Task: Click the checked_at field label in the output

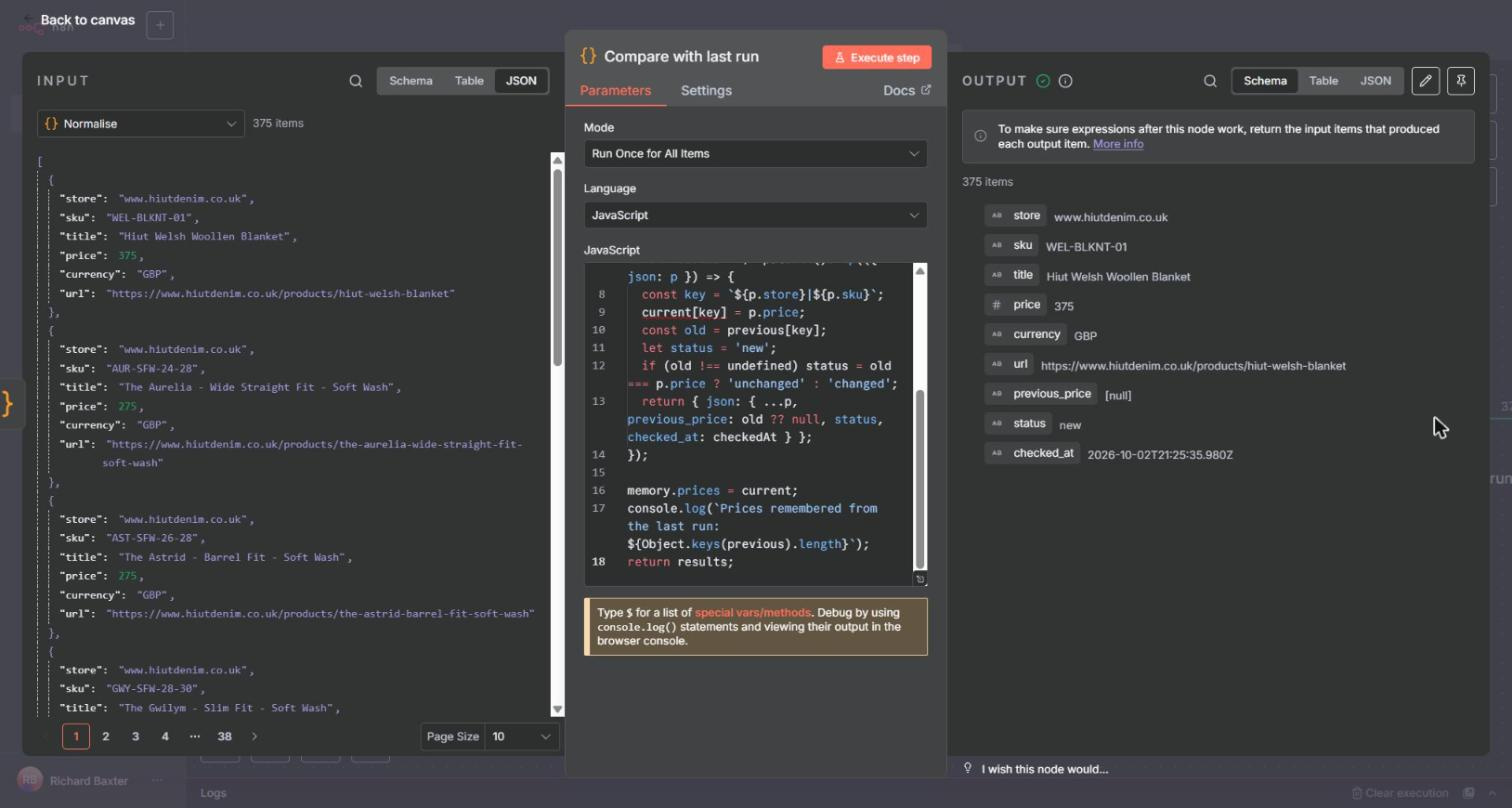Action: pos(1043,453)
